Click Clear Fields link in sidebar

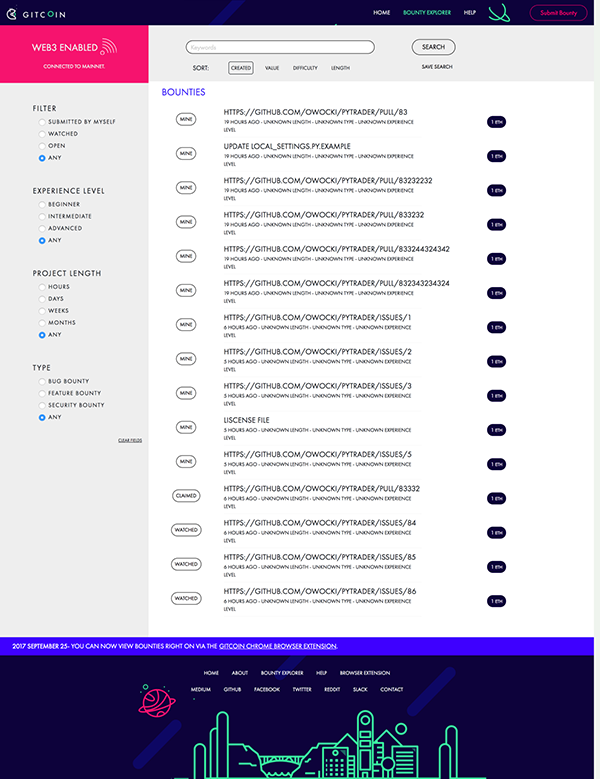coord(130,440)
